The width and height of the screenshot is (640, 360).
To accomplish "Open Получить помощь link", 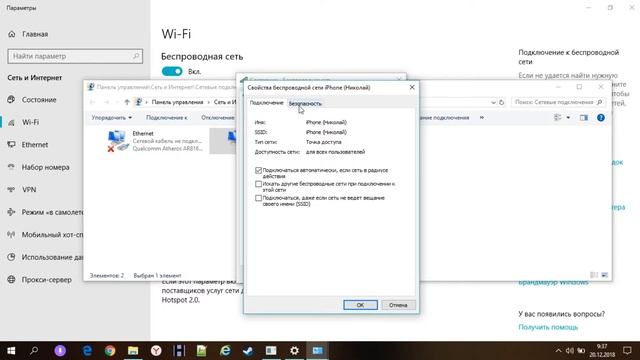I will tap(548, 327).
